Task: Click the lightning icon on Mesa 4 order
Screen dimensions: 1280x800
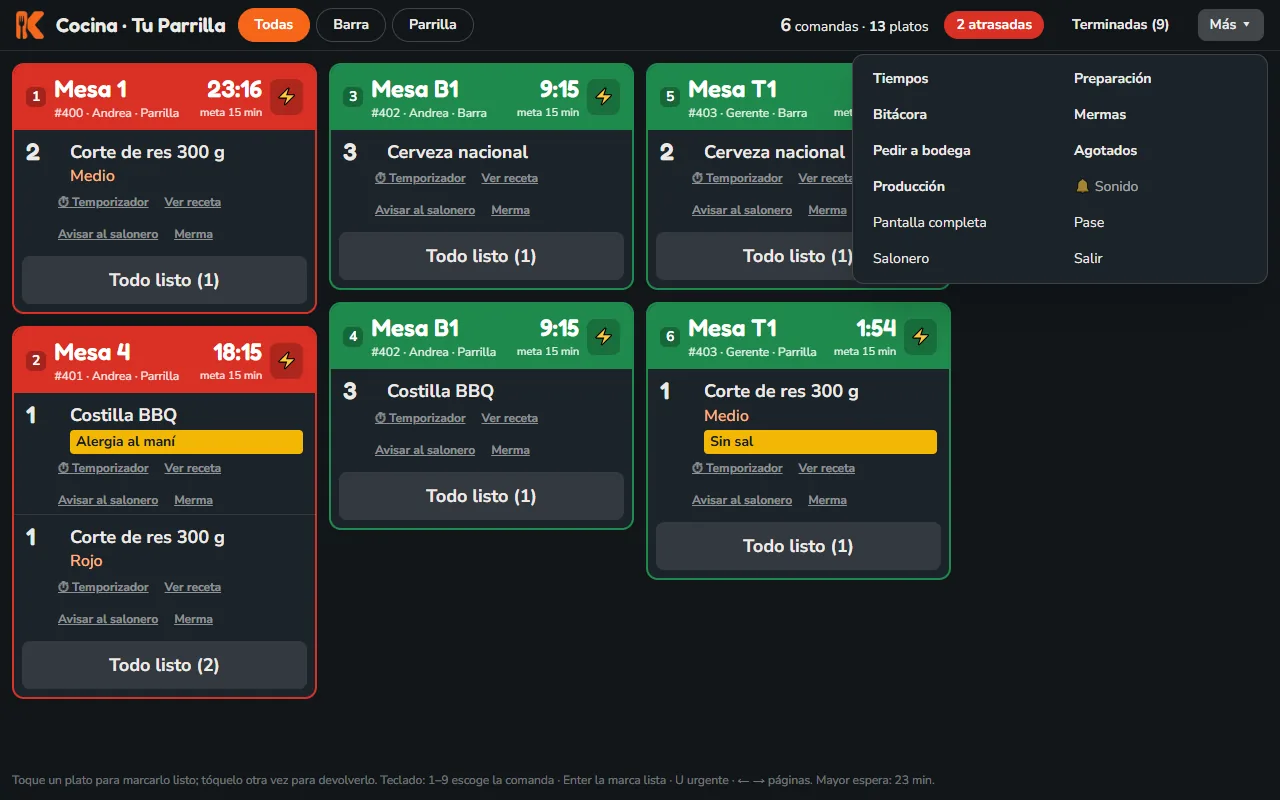Action: click(x=287, y=360)
